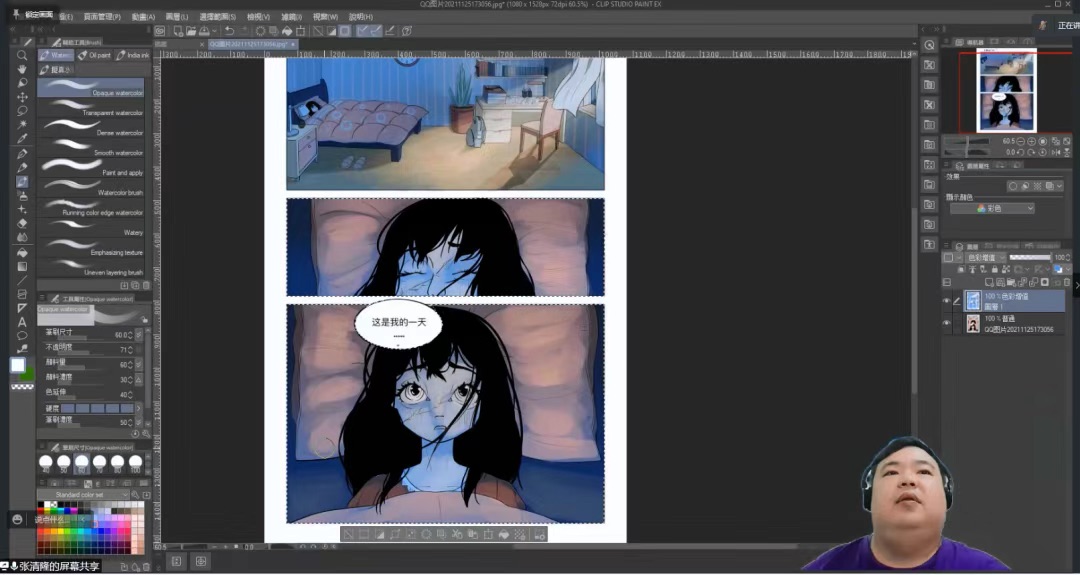
Task: Switch to the India ink brush group
Action: 132,55
